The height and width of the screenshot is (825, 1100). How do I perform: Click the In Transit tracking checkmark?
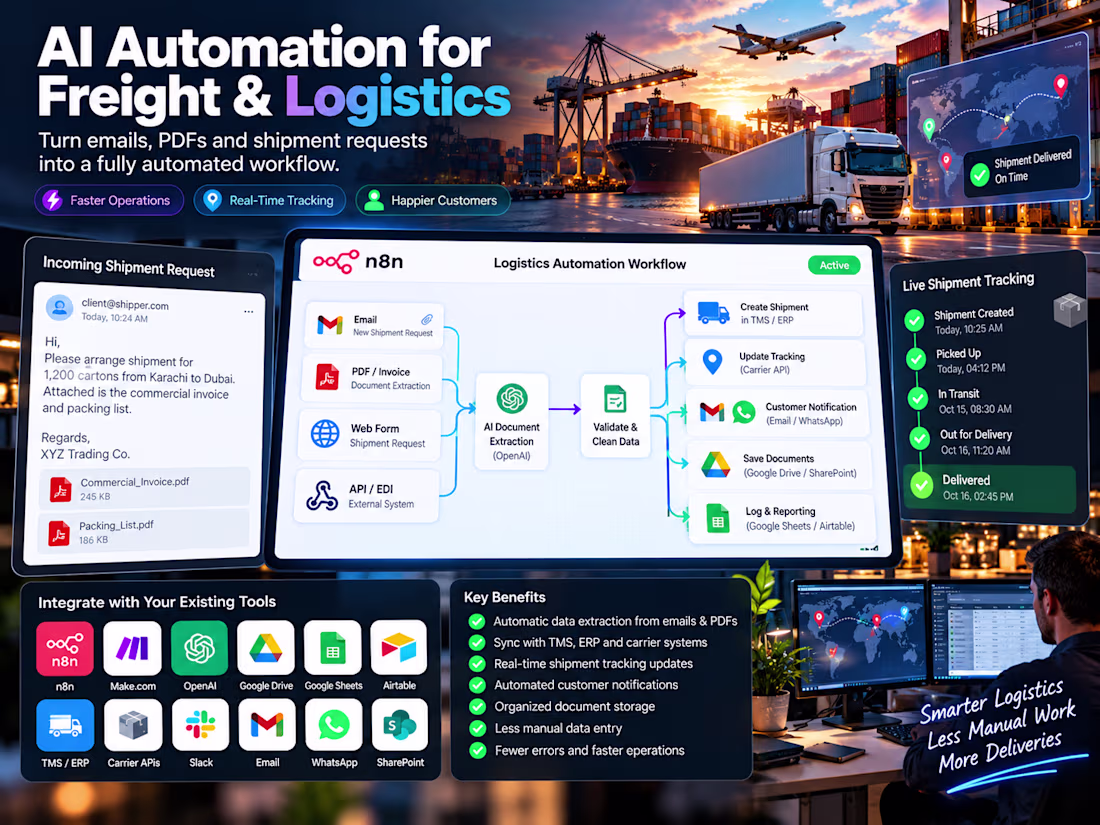pyautogui.click(x=918, y=398)
